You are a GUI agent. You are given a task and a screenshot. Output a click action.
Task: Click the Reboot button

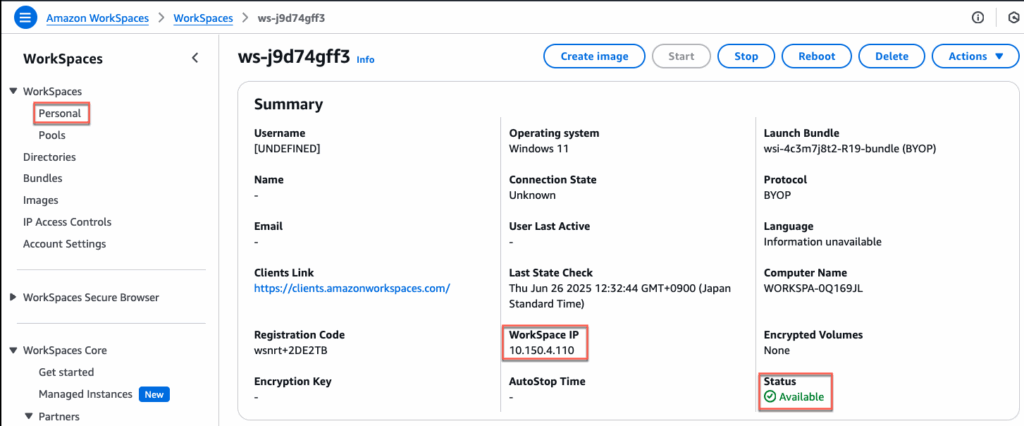coord(816,57)
